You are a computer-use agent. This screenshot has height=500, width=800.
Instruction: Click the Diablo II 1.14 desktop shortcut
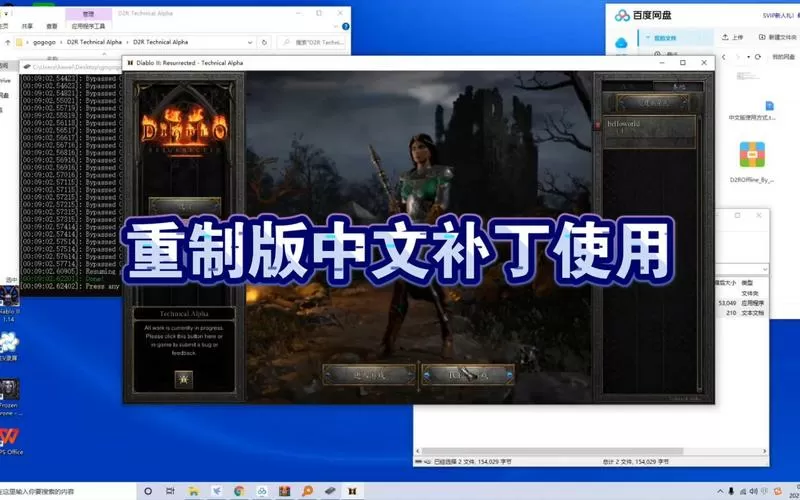coord(9,304)
